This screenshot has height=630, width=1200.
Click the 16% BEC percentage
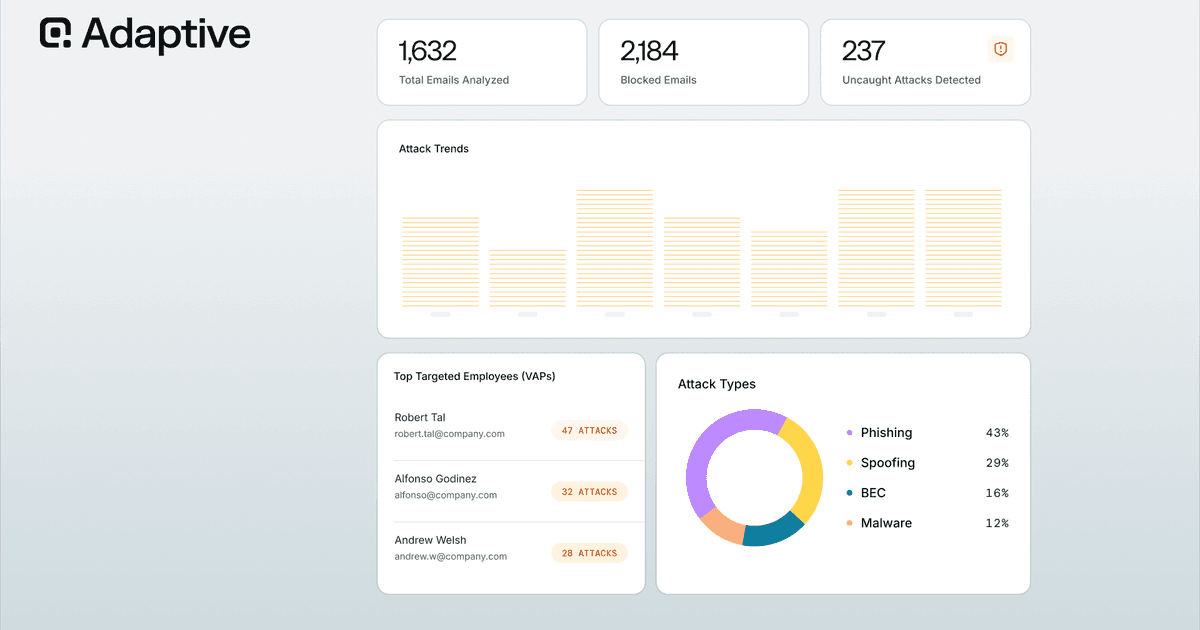(997, 493)
